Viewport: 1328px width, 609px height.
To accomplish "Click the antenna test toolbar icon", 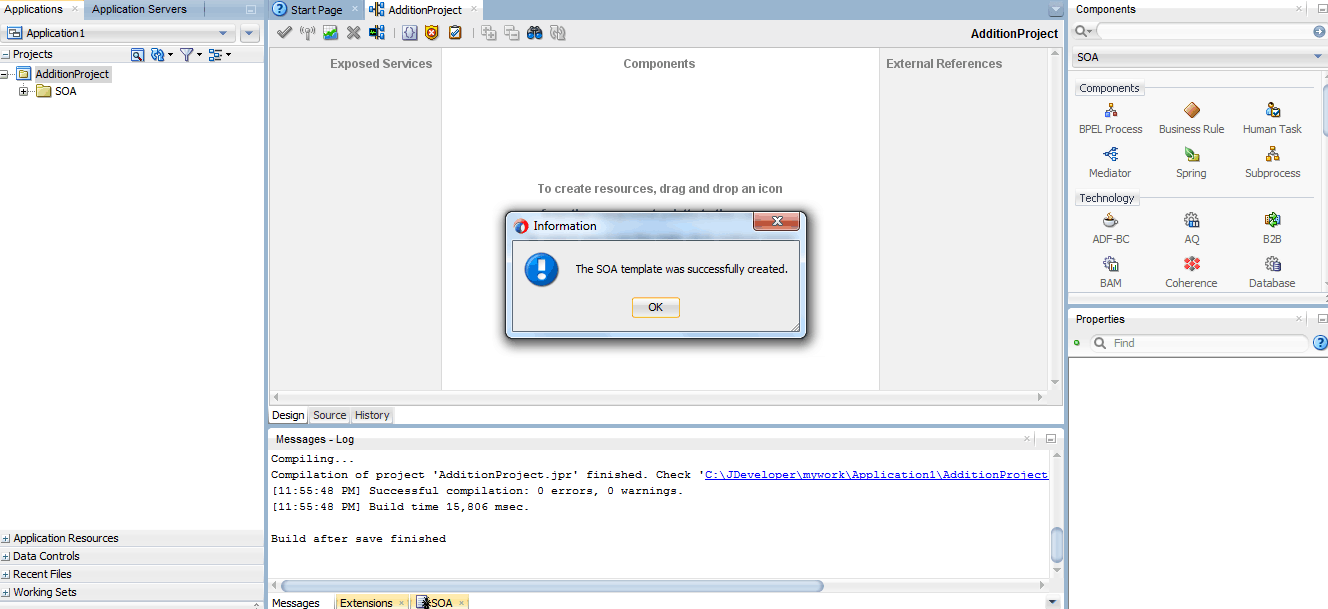I will pos(307,33).
